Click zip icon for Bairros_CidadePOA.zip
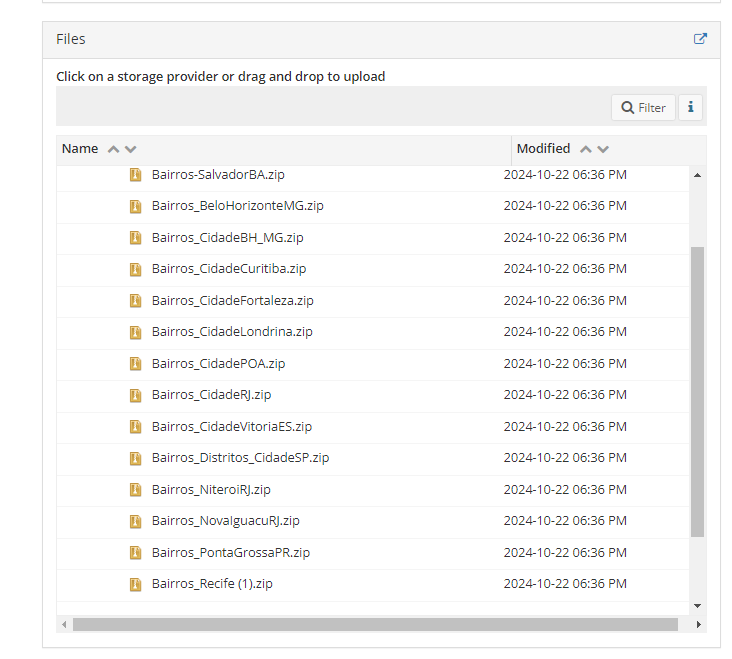The width and height of the screenshot is (732, 659). click(x=135, y=364)
